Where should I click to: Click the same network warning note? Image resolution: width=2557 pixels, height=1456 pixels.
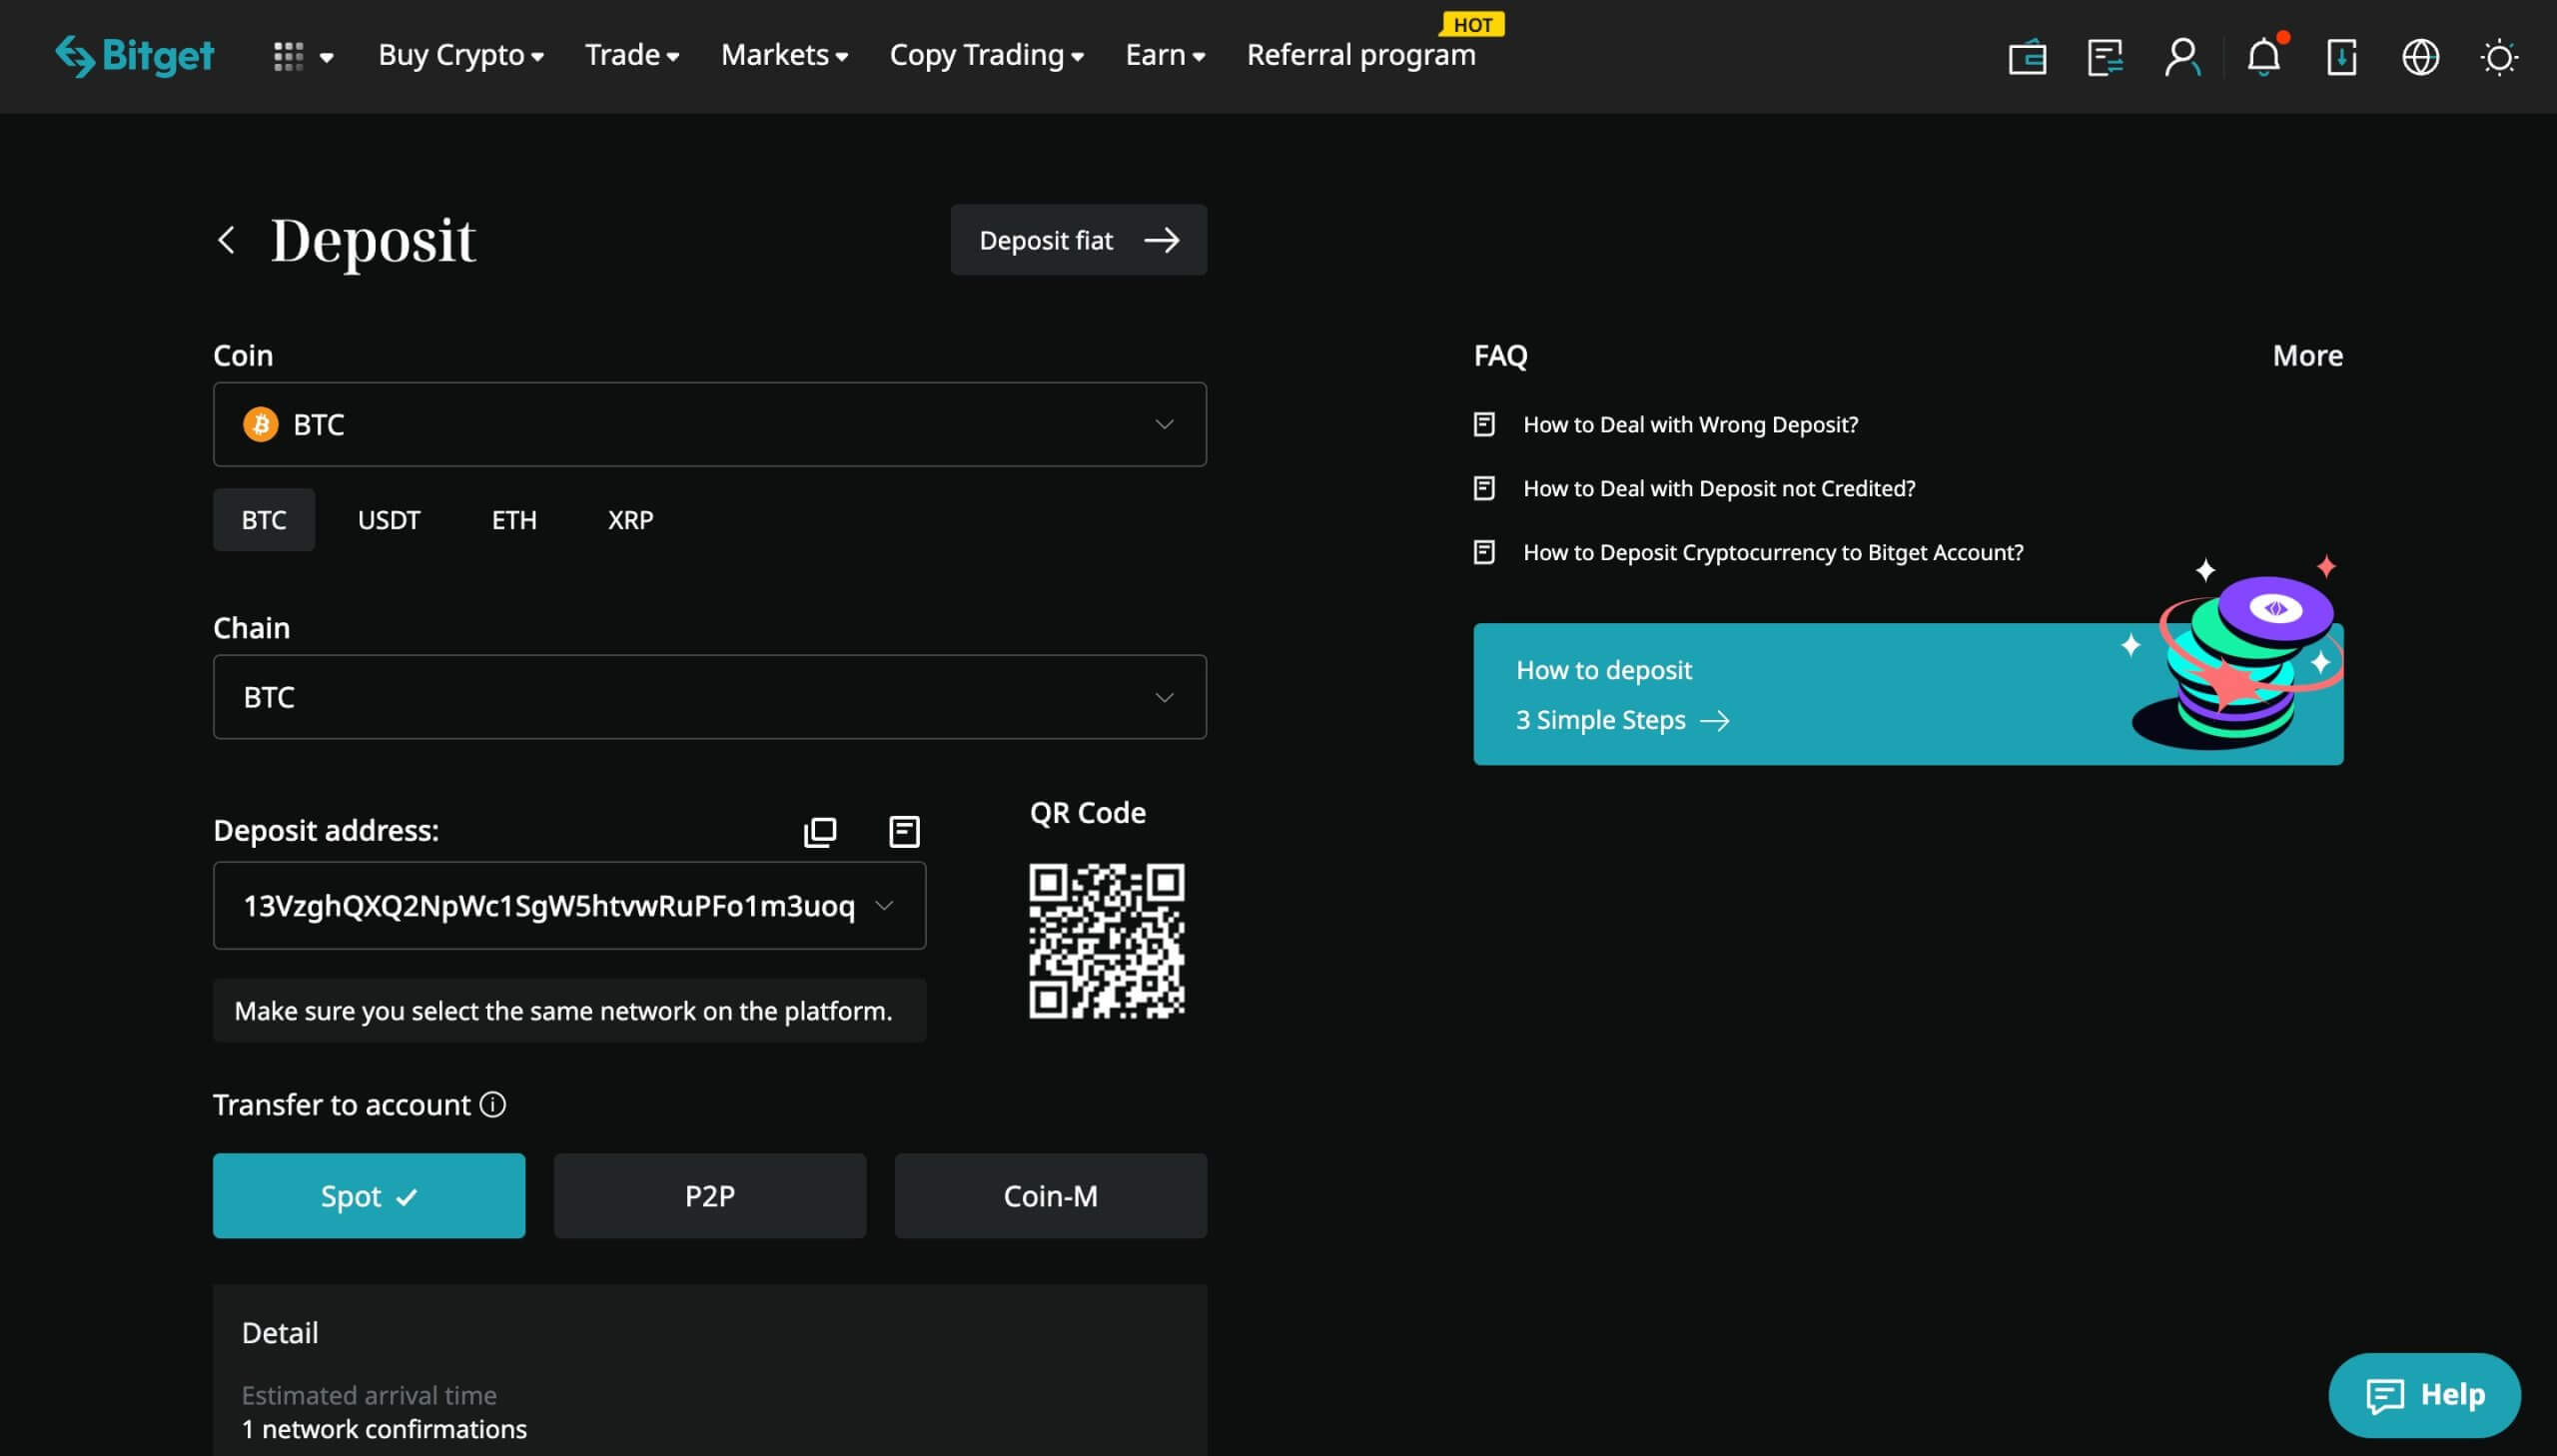click(569, 1010)
